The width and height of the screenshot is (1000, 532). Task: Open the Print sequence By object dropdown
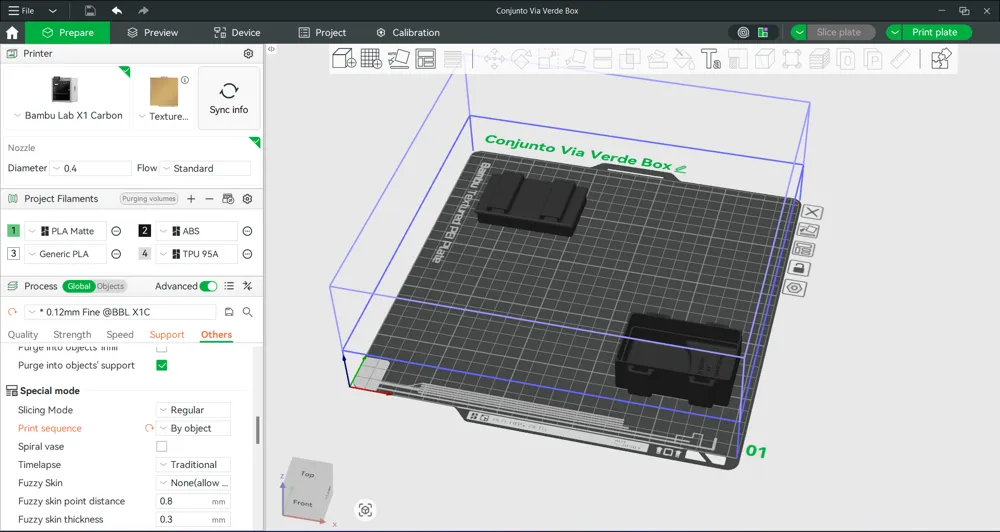point(193,429)
